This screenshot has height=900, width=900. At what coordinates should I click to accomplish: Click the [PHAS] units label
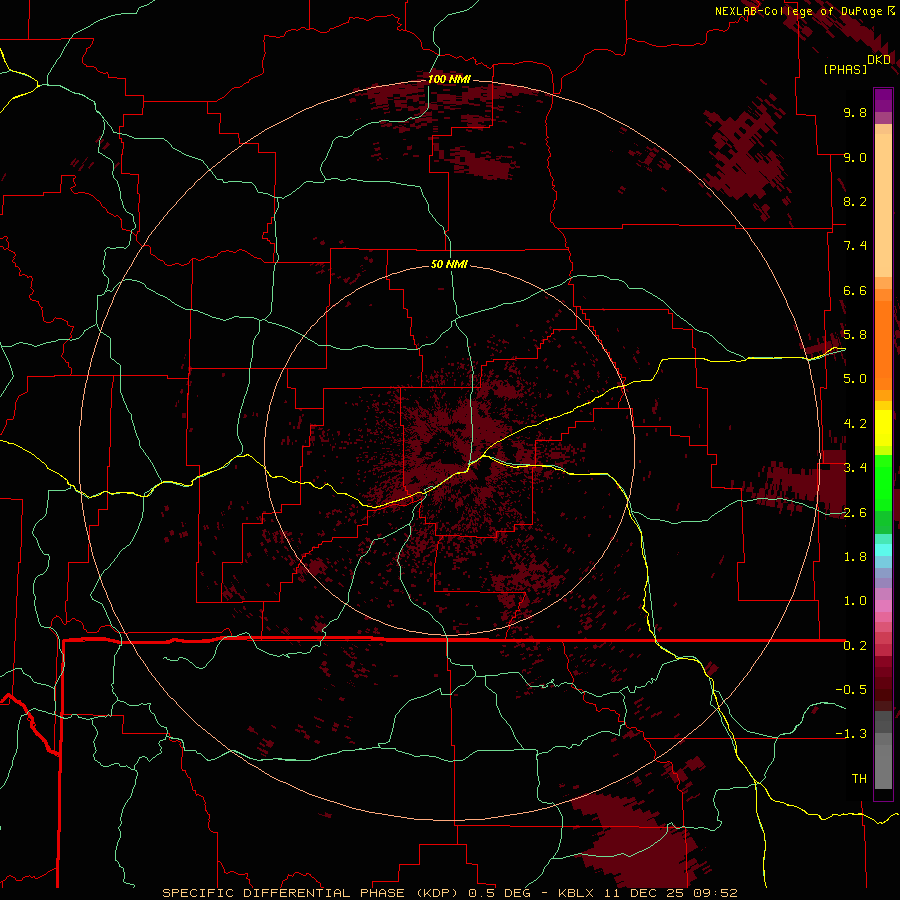[845, 69]
